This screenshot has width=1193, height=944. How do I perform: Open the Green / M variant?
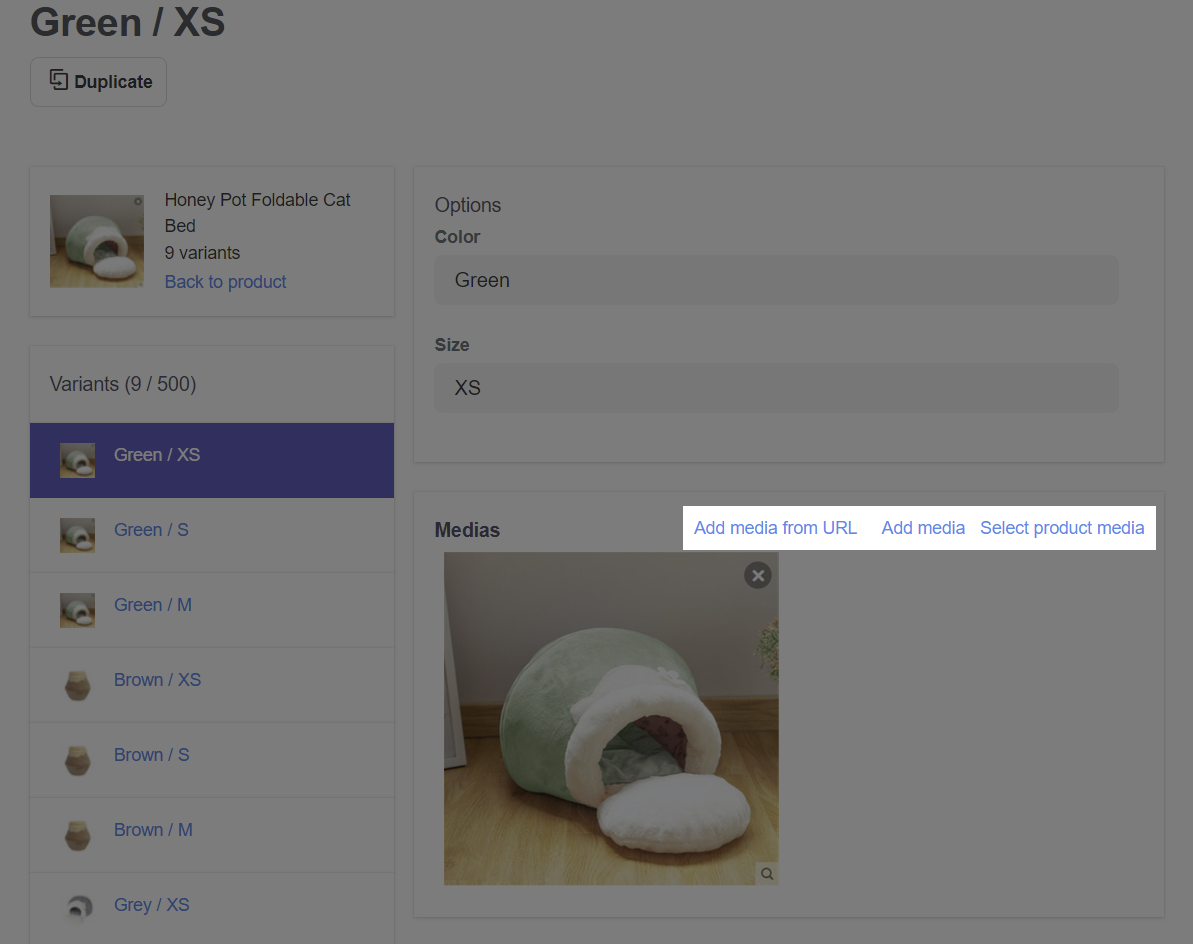point(153,605)
